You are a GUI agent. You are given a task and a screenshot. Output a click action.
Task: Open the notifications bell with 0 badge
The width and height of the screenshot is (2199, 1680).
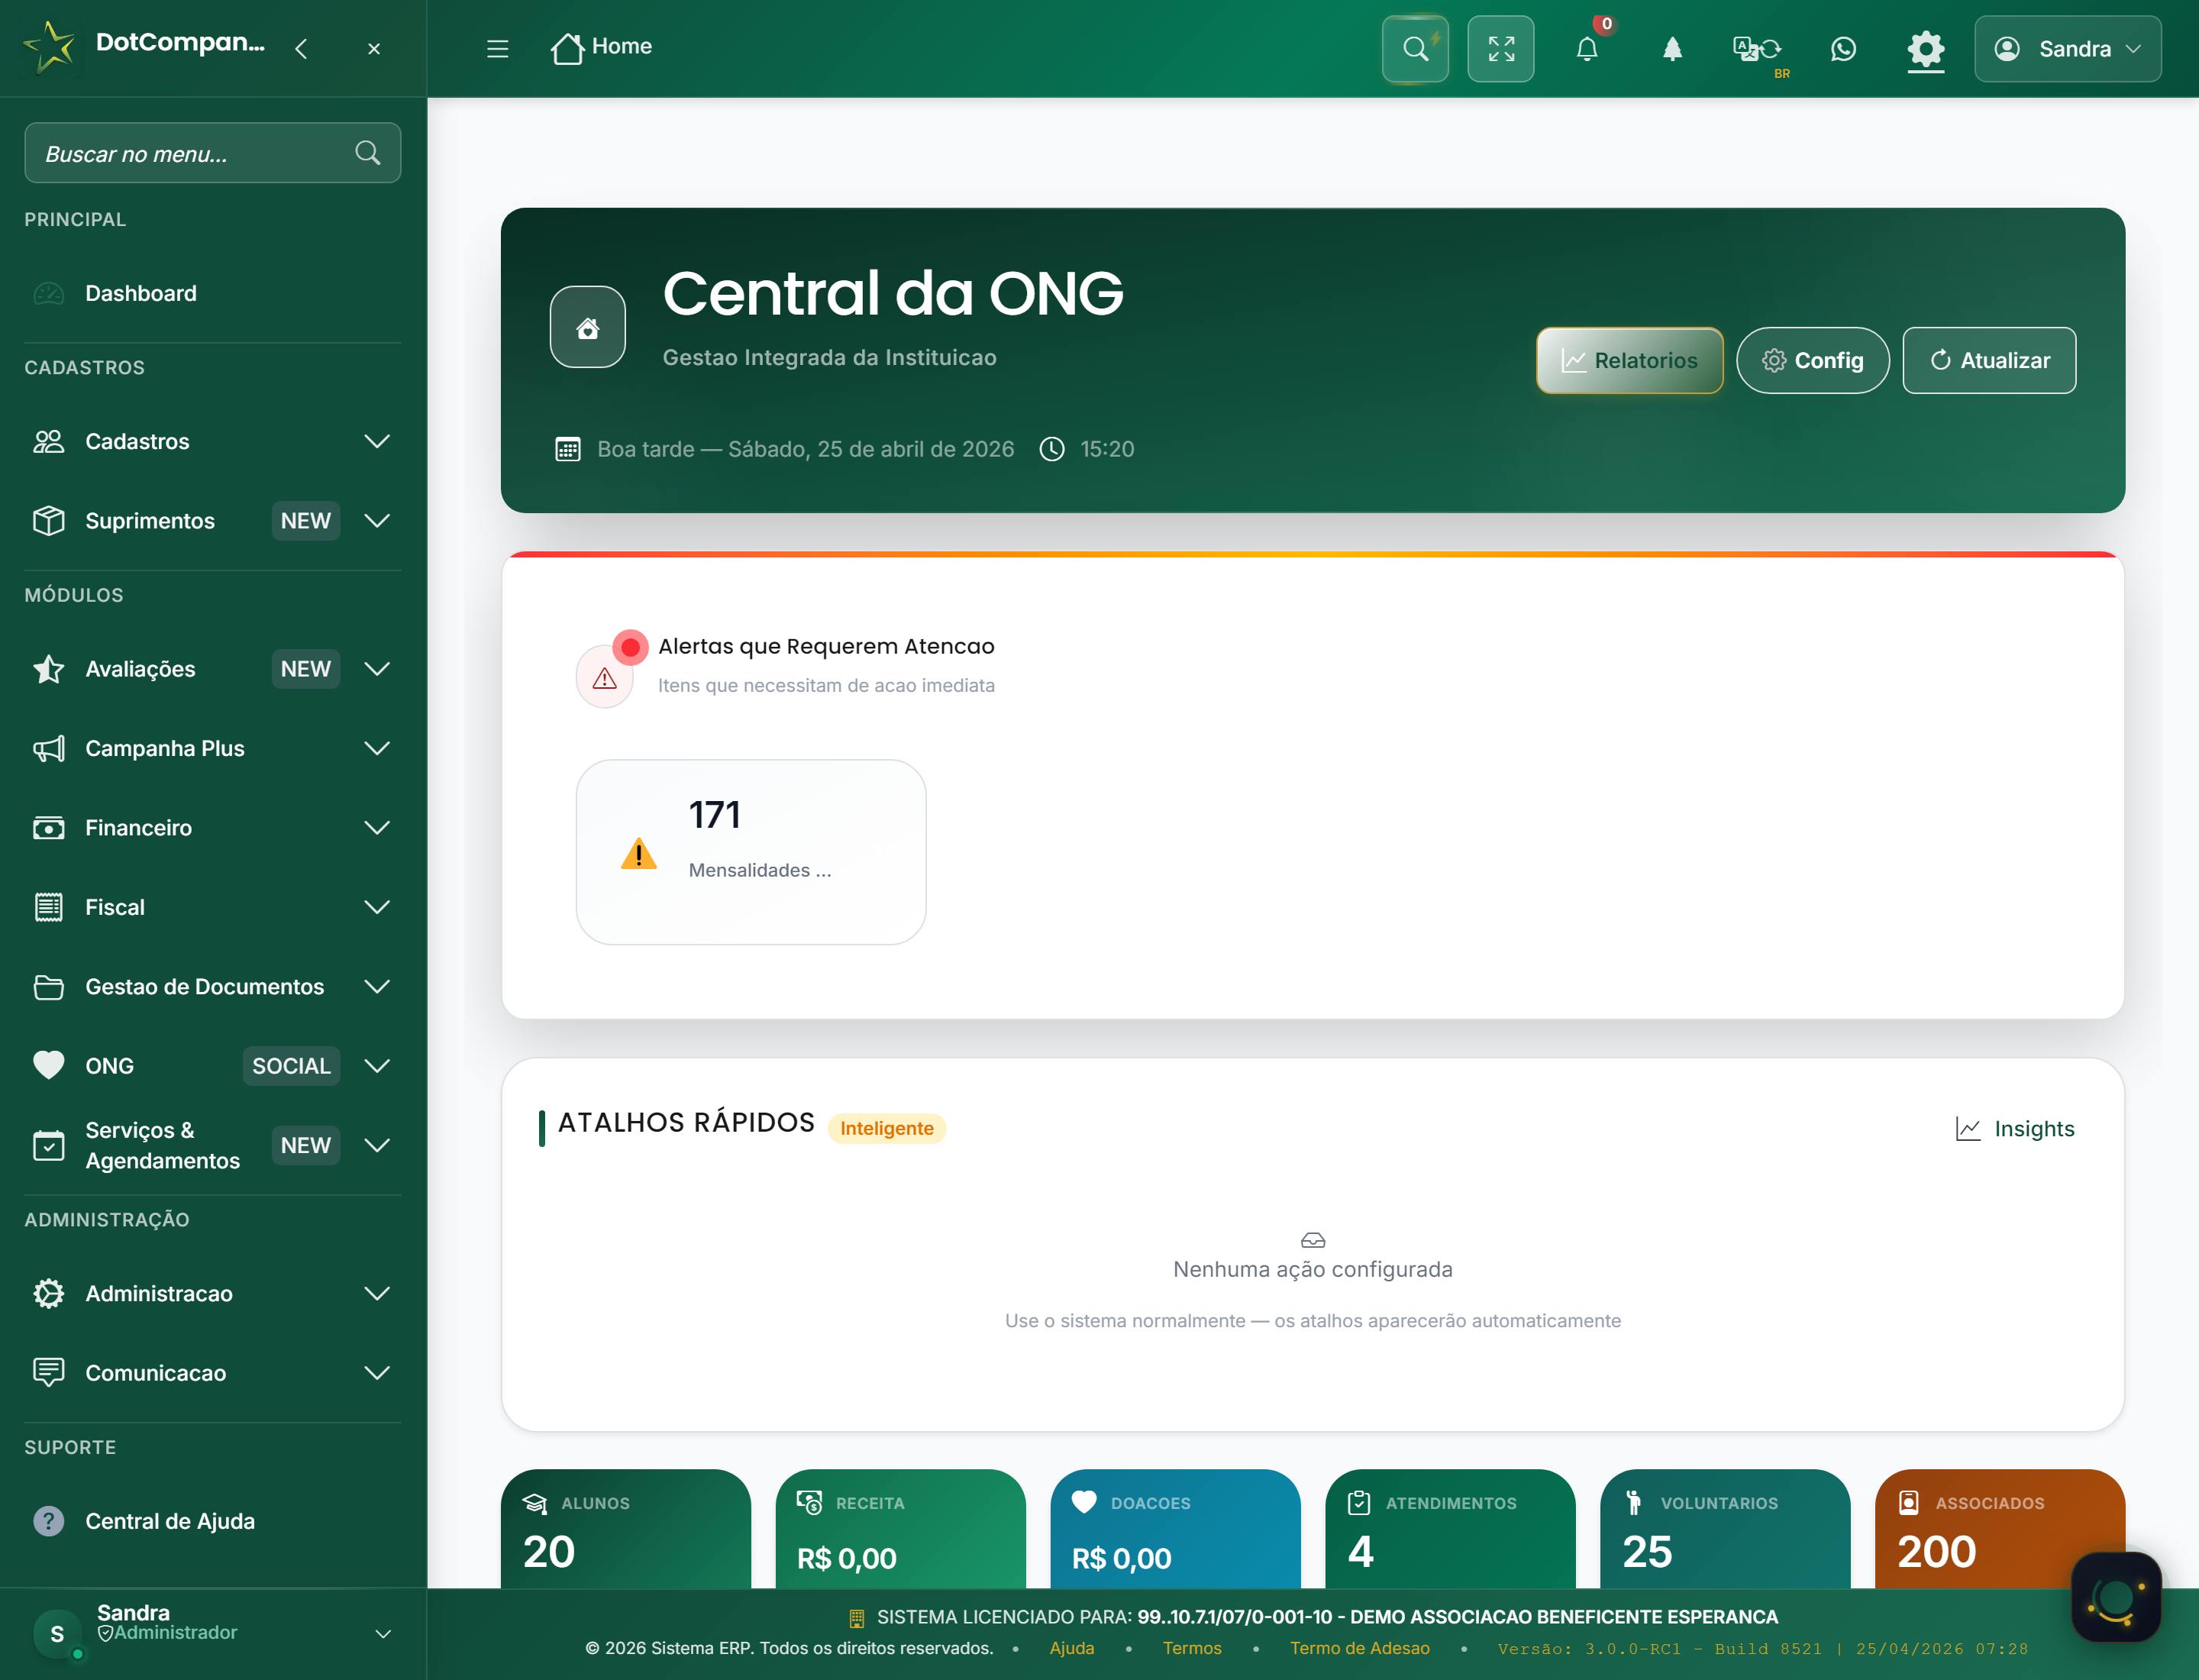tap(1587, 48)
